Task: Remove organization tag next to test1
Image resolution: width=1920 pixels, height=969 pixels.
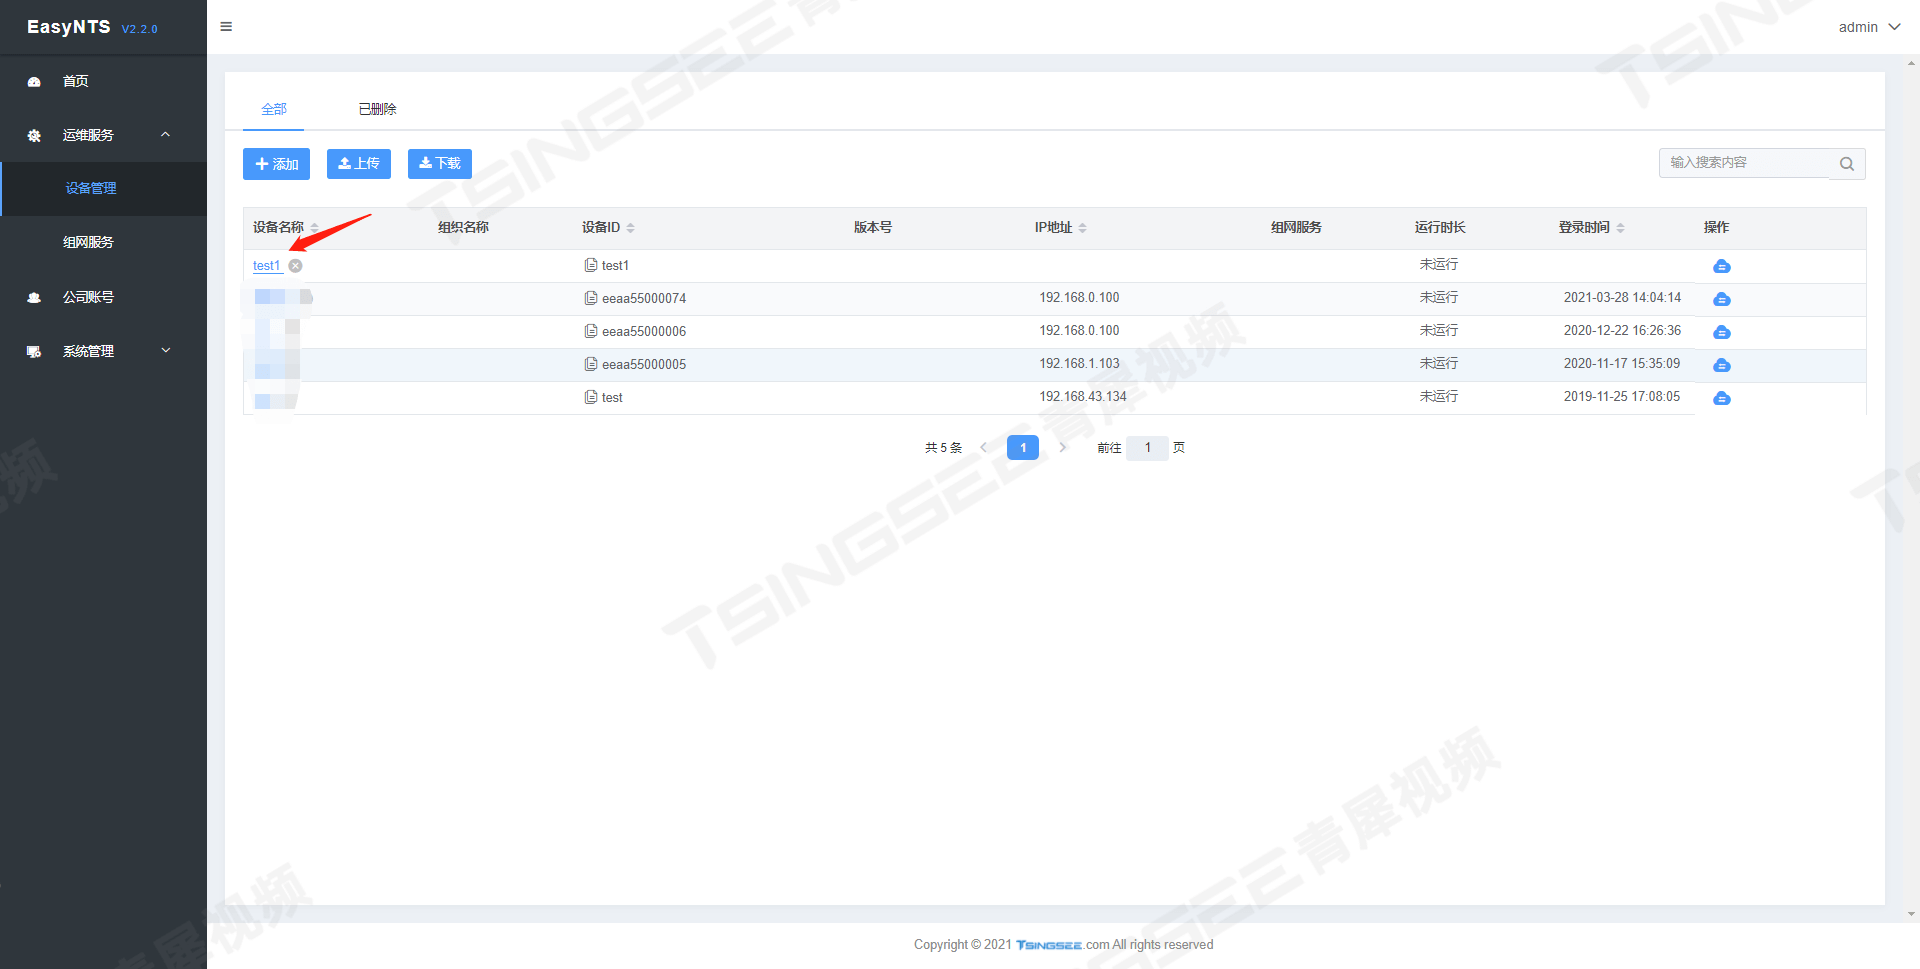Action: click(296, 266)
